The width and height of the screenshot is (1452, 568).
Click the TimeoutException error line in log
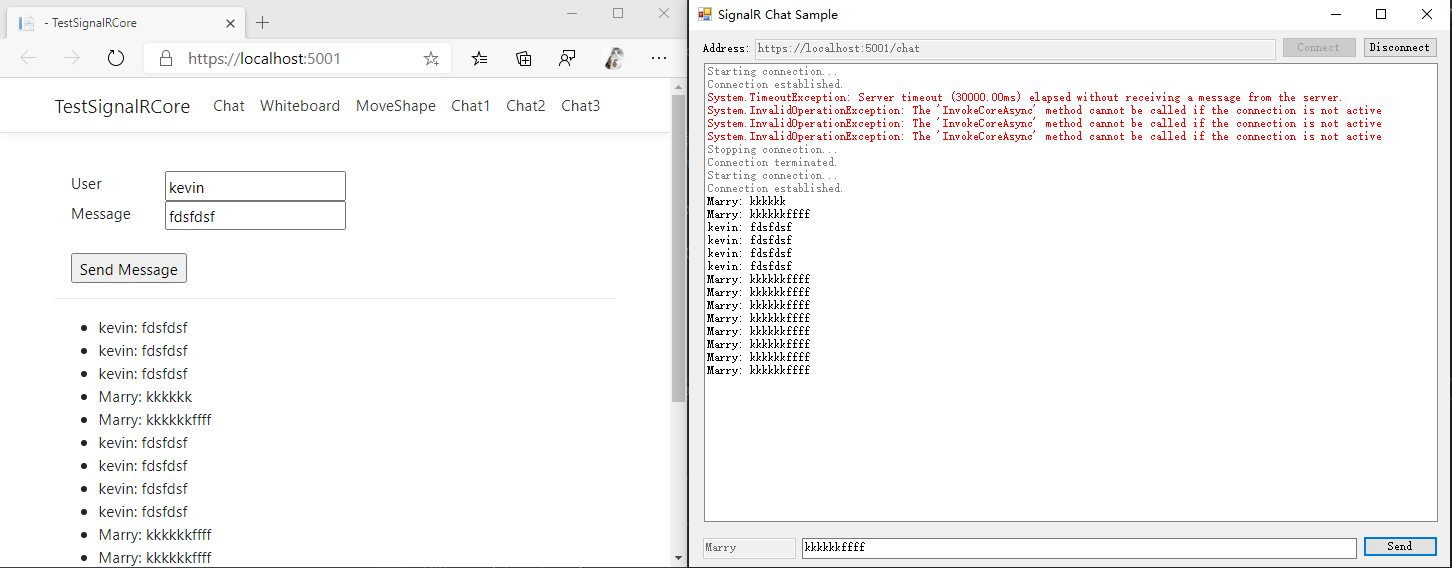click(1025, 98)
